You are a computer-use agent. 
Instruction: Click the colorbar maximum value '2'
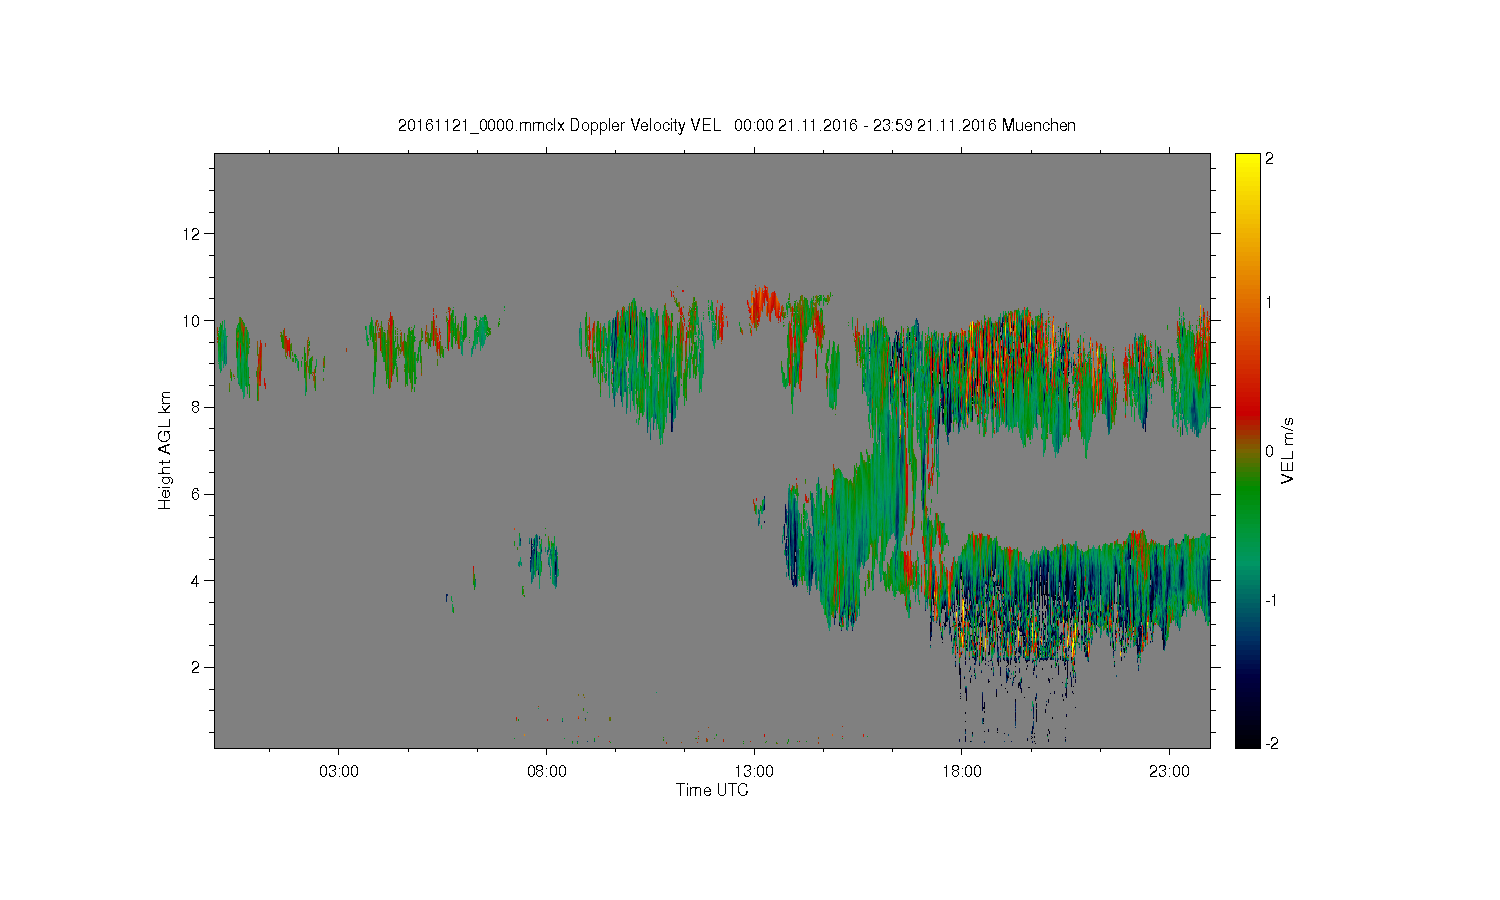[x=1269, y=159]
